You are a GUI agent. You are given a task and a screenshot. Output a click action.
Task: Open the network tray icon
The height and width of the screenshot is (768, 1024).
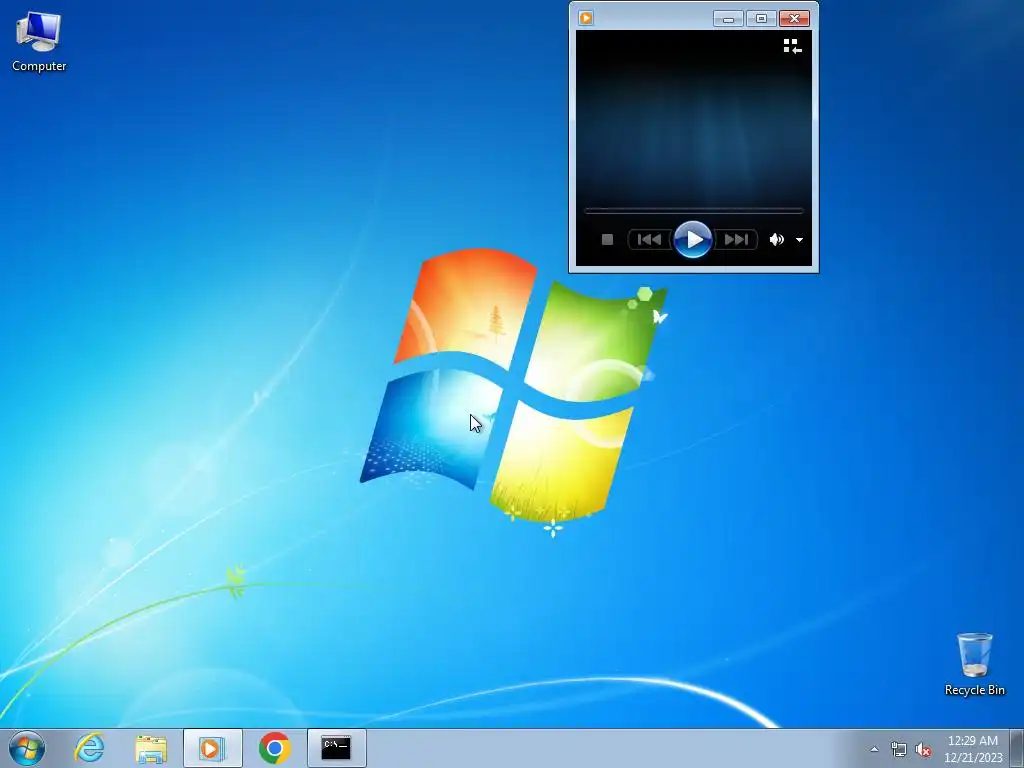(899, 749)
